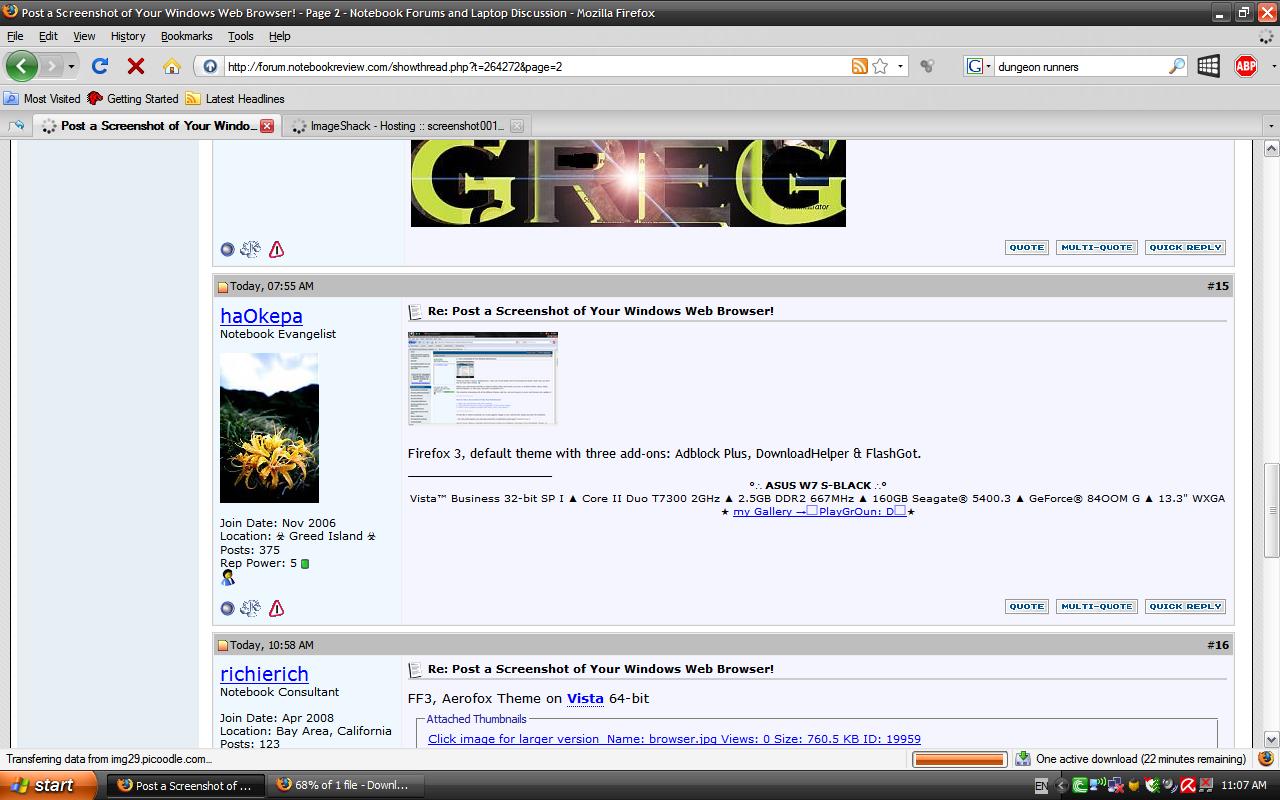Open haOkepa's screenshot thumbnail
Viewport: 1280px width, 800px height.
click(483, 379)
